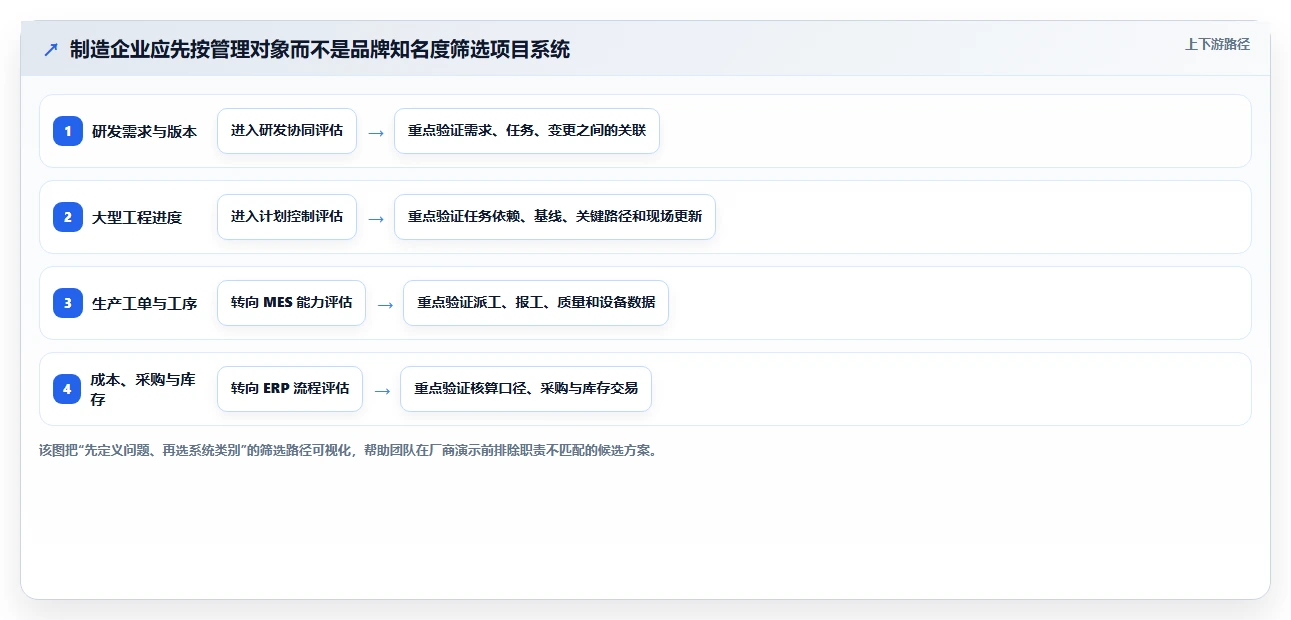Click the arrow after 进入计划控制评估
1291x620 pixels.
pyautogui.click(x=376, y=218)
